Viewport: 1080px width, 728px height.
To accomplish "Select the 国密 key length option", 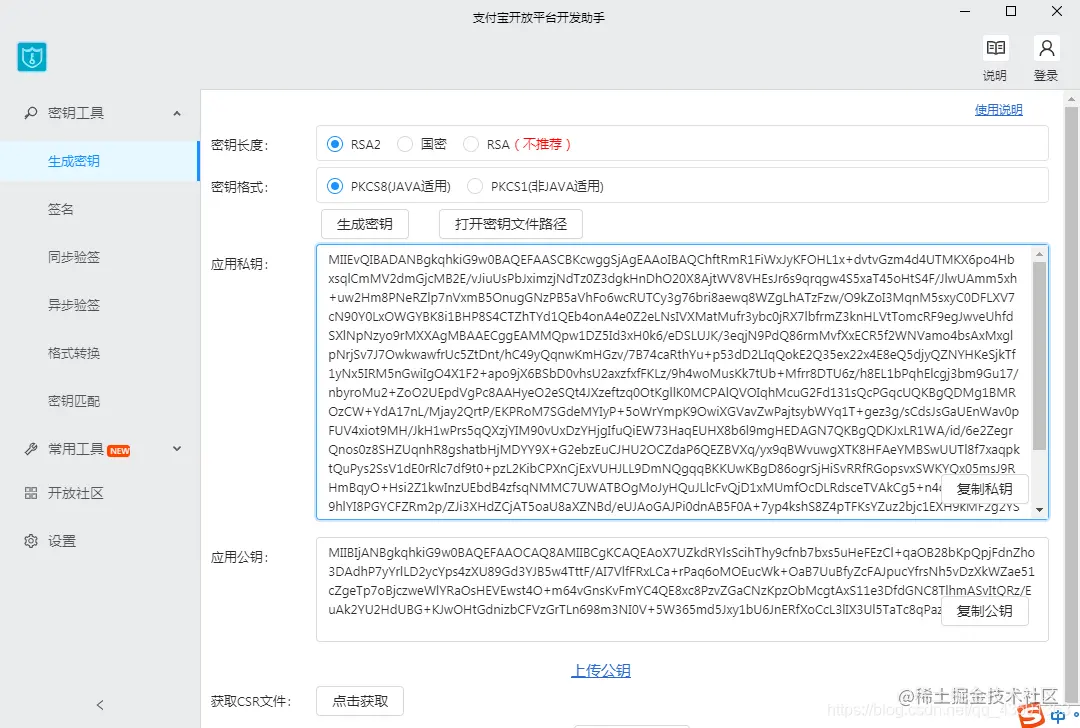I will pos(405,144).
